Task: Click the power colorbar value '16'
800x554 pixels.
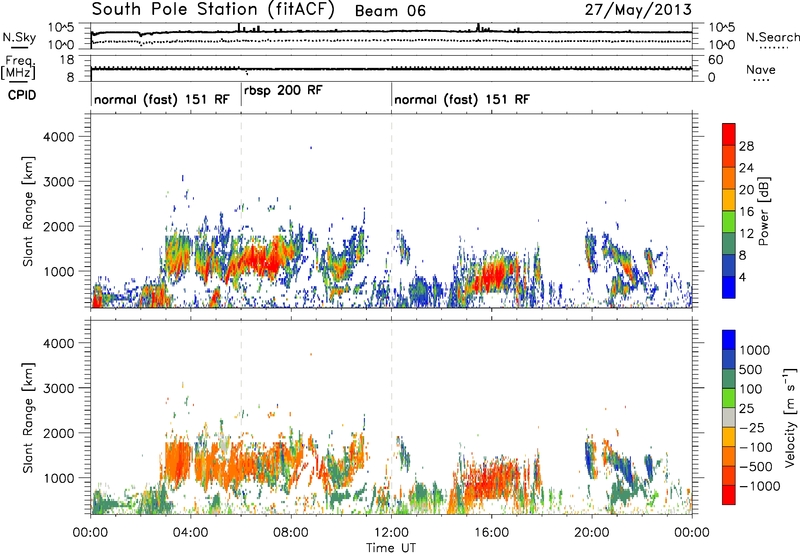Action: (x=746, y=212)
